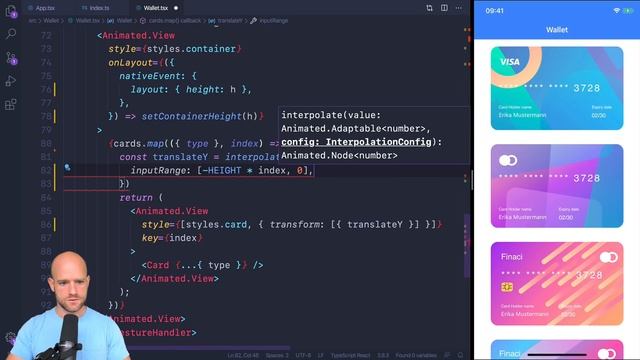Click the Ln 82, Col status bar entry
Viewport: 640px width, 360px height.
pyautogui.click(x=243, y=356)
